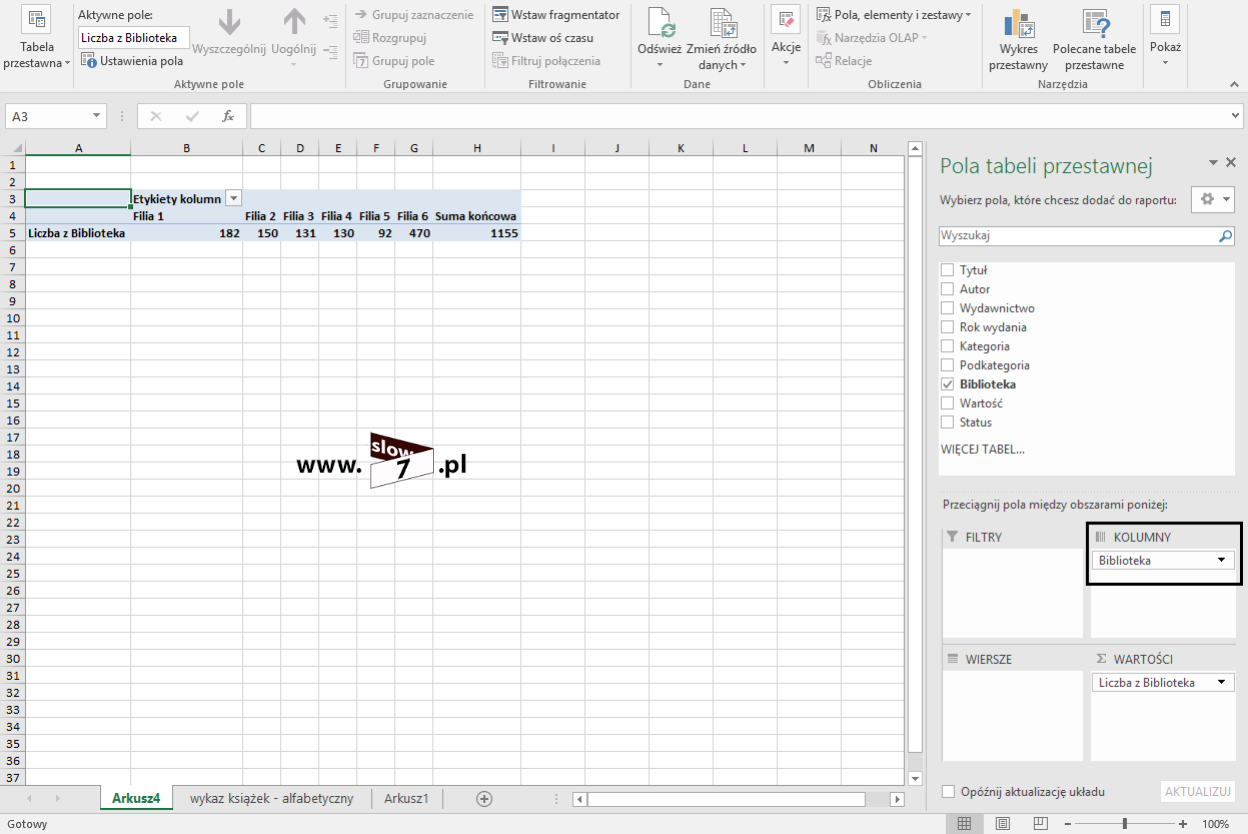Check the Wydawnictwo field checkbox
The image size is (1248, 834).
point(947,308)
